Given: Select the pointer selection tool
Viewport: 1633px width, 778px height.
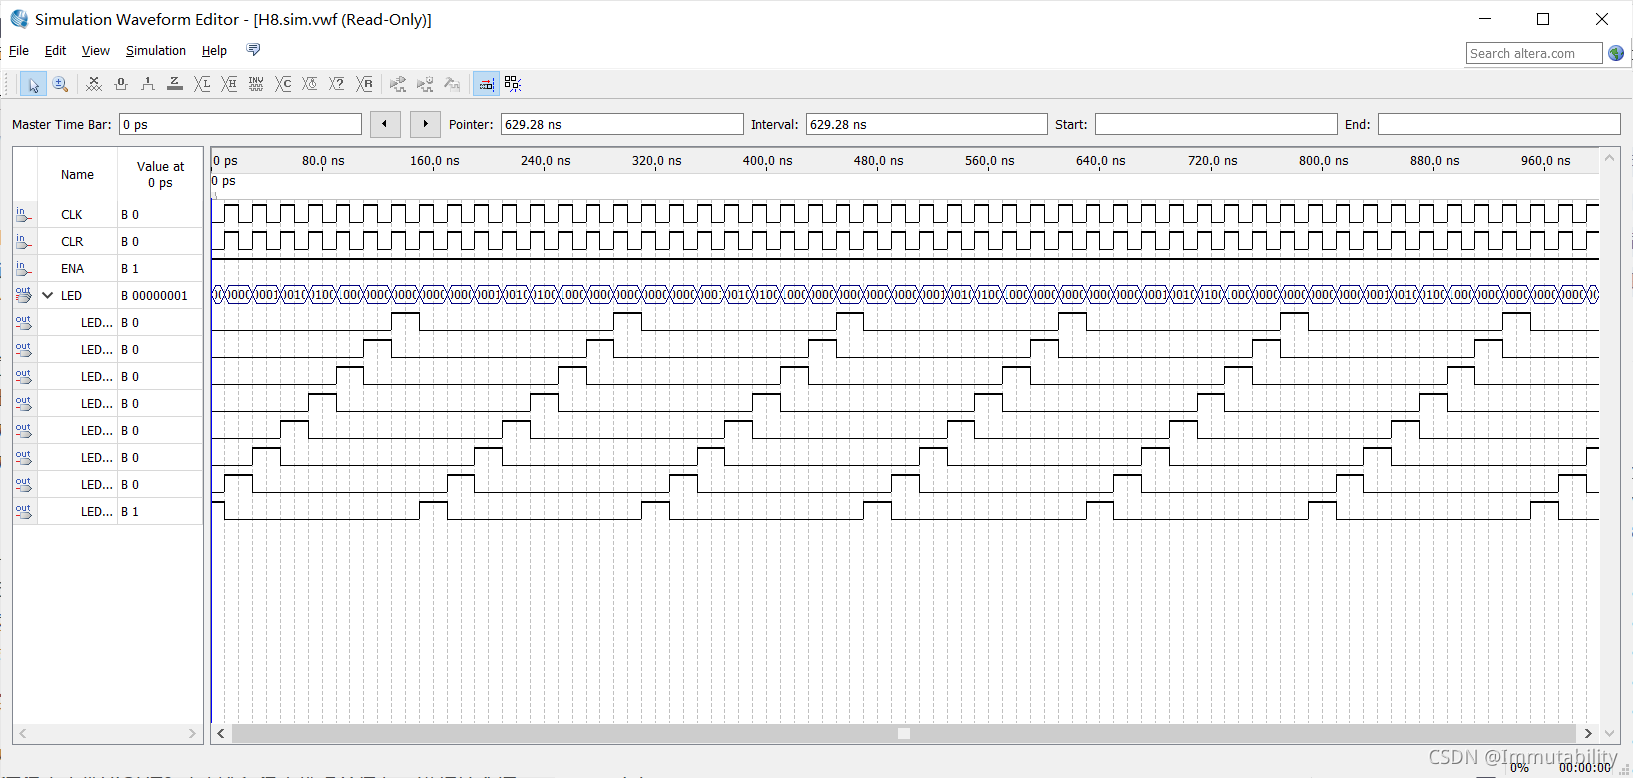Looking at the screenshot, I should click(33, 85).
